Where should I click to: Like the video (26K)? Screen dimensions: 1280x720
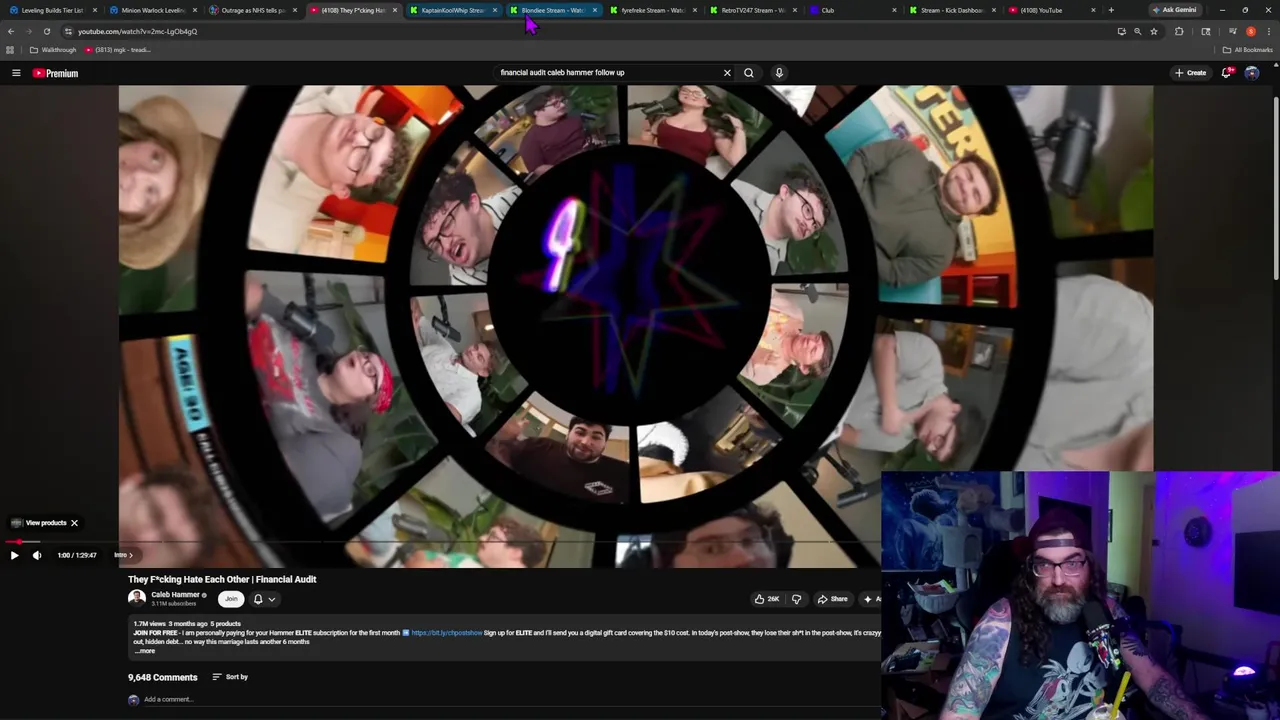[767, 599]
